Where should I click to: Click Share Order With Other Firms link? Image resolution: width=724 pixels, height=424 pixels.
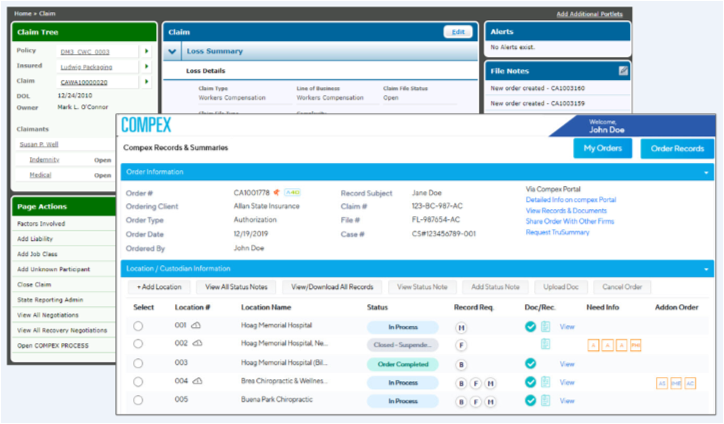coord(570,221)
